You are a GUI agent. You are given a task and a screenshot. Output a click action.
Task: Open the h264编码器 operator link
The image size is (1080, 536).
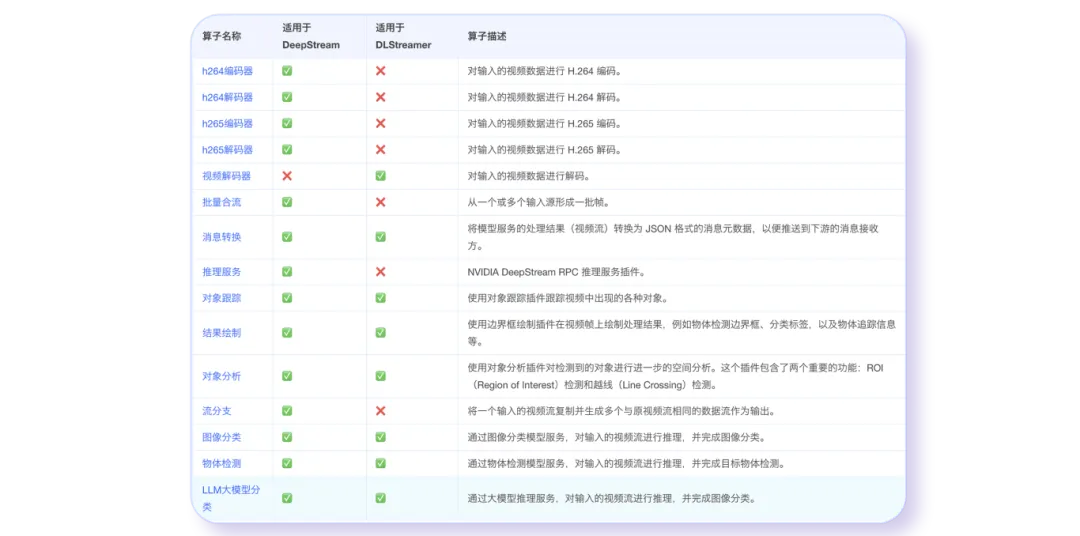coord(227,71)
